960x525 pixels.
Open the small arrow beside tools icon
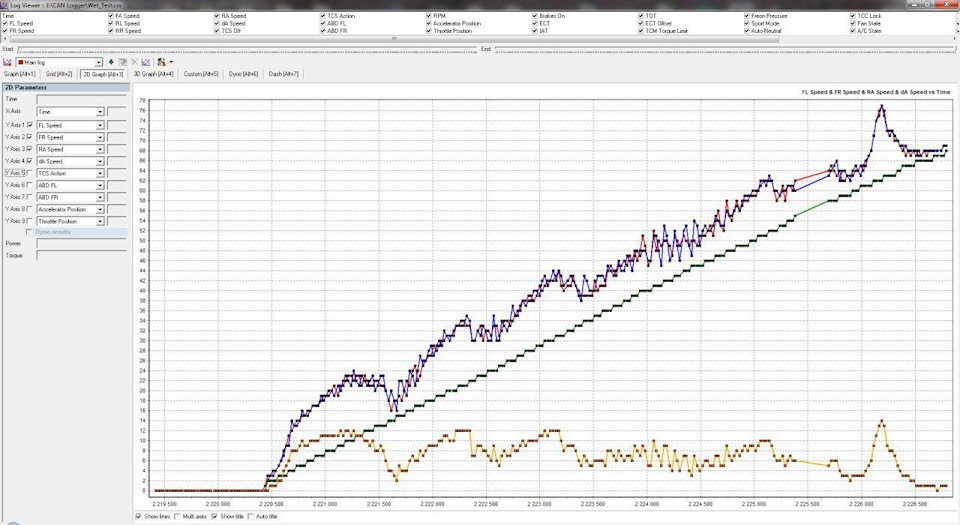(x=171, y=62)
